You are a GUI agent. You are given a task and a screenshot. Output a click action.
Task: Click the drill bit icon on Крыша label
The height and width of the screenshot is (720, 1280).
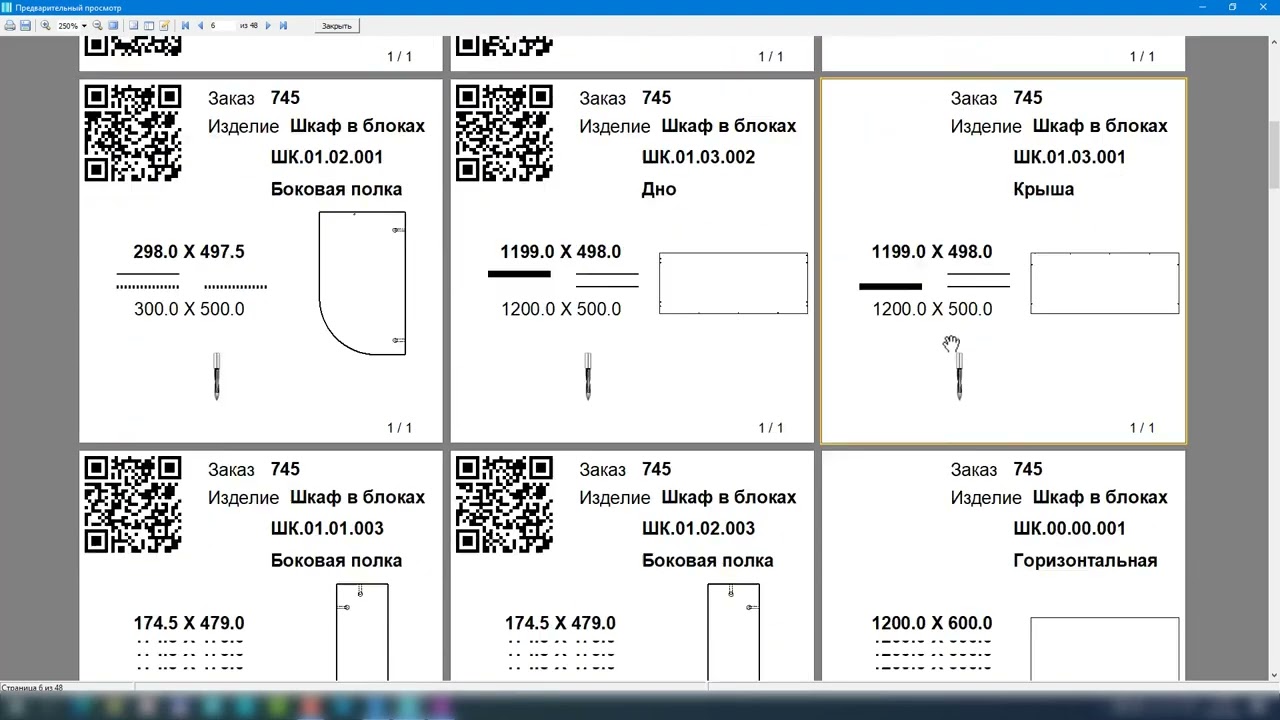tap(959, 376)
